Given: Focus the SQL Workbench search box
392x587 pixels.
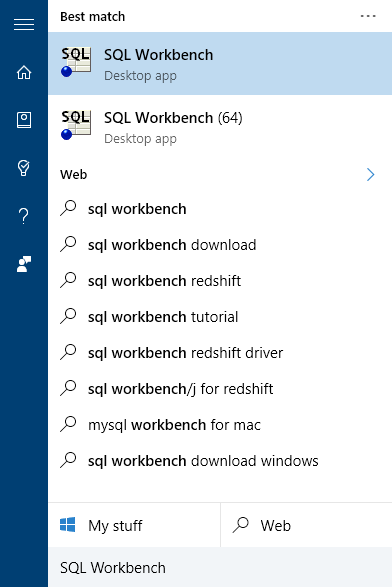Looking at the screenshot, I should (x=220, y=567).
